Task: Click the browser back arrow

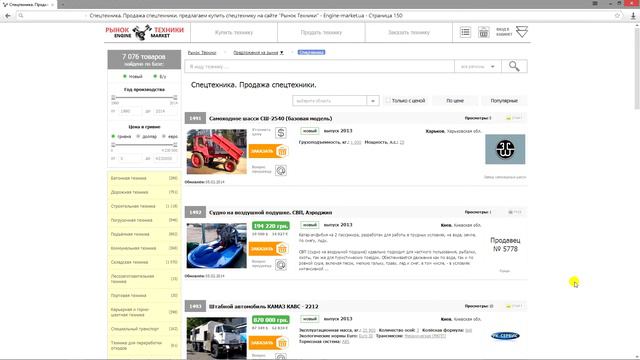Action: pos(8,16)
